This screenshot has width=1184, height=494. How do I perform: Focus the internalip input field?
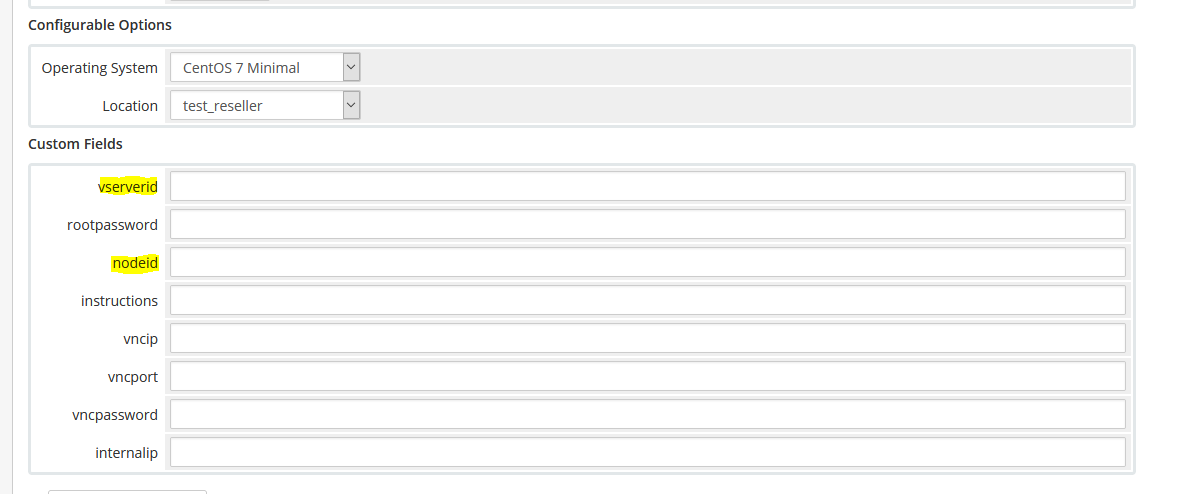pyautogui.click(x=647, y=453)
